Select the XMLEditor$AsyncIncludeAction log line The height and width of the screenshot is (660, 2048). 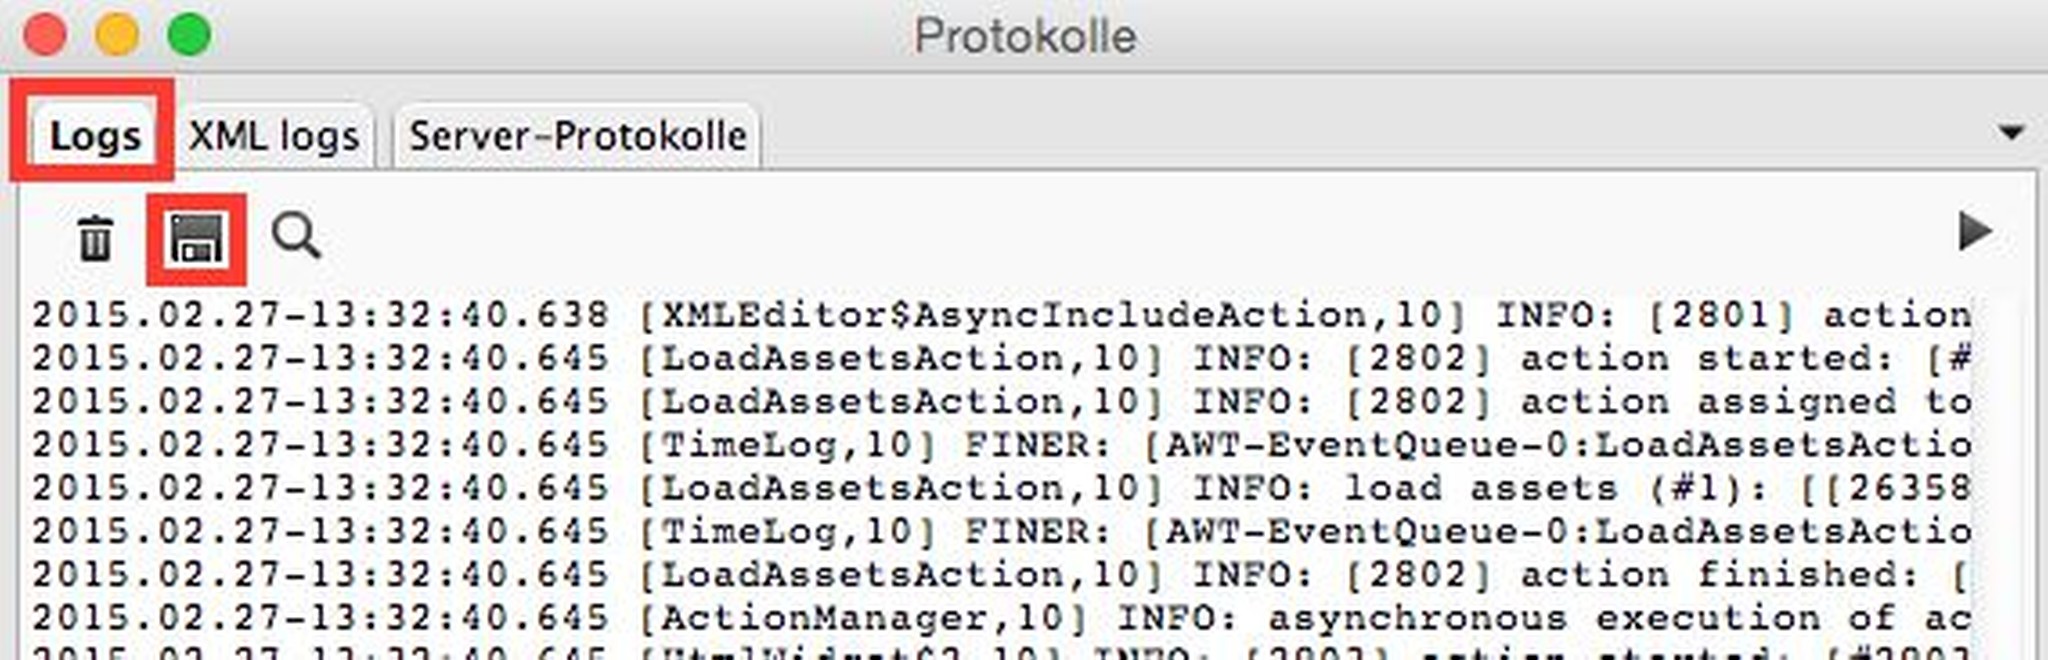(x=1000, y=315)
